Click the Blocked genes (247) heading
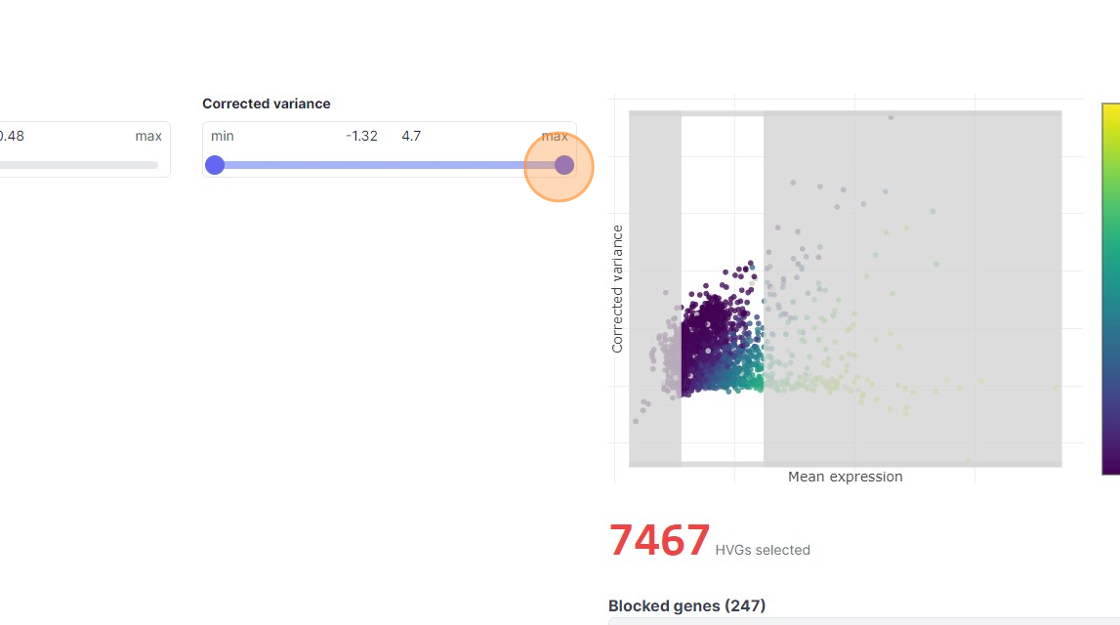The image size is (1120, 625). [x=686, y=606]
